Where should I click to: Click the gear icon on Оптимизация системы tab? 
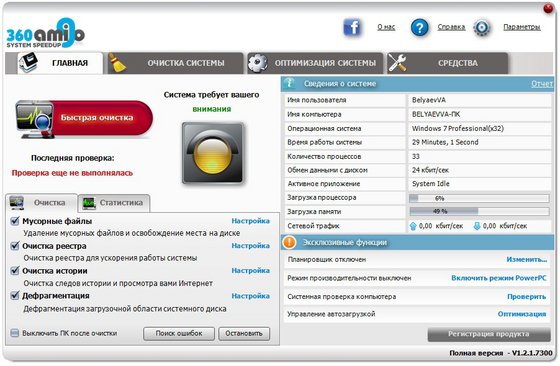(258, 63)
